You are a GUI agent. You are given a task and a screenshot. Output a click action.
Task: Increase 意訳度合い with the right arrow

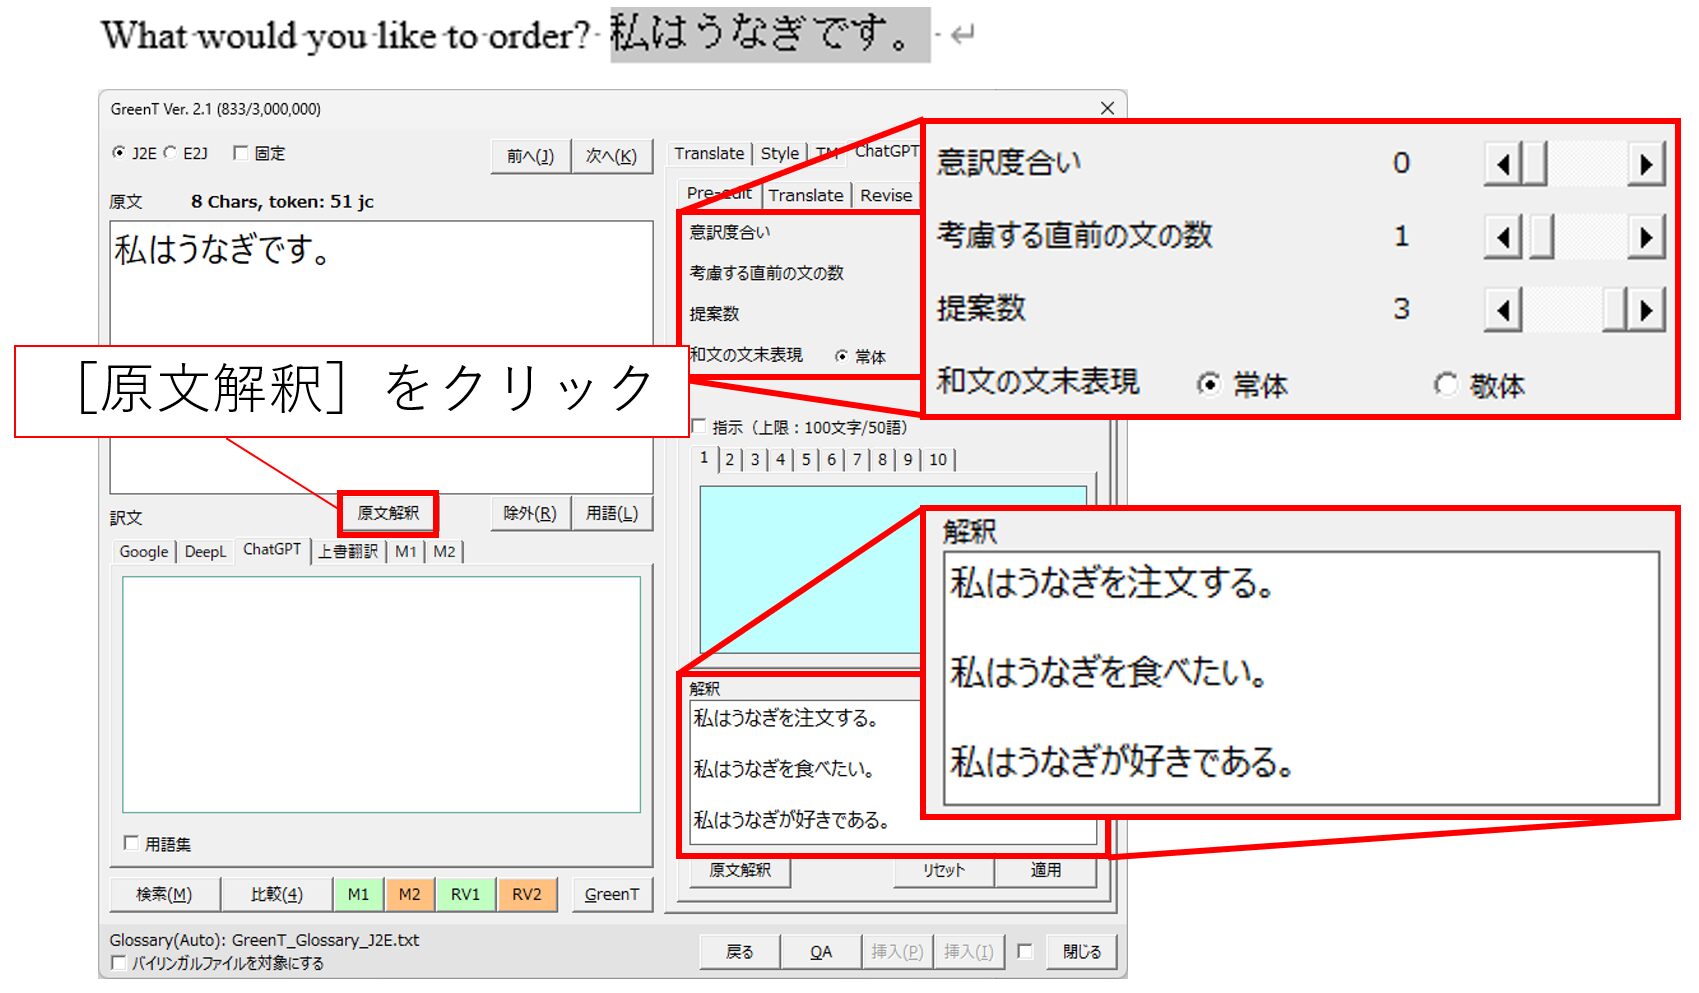[x=1645, y=164]
